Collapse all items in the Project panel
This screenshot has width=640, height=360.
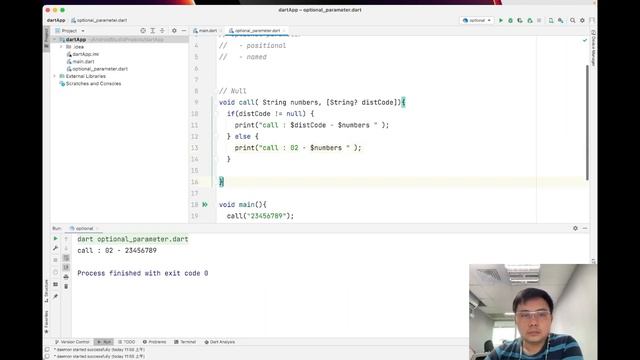[162, 31]
